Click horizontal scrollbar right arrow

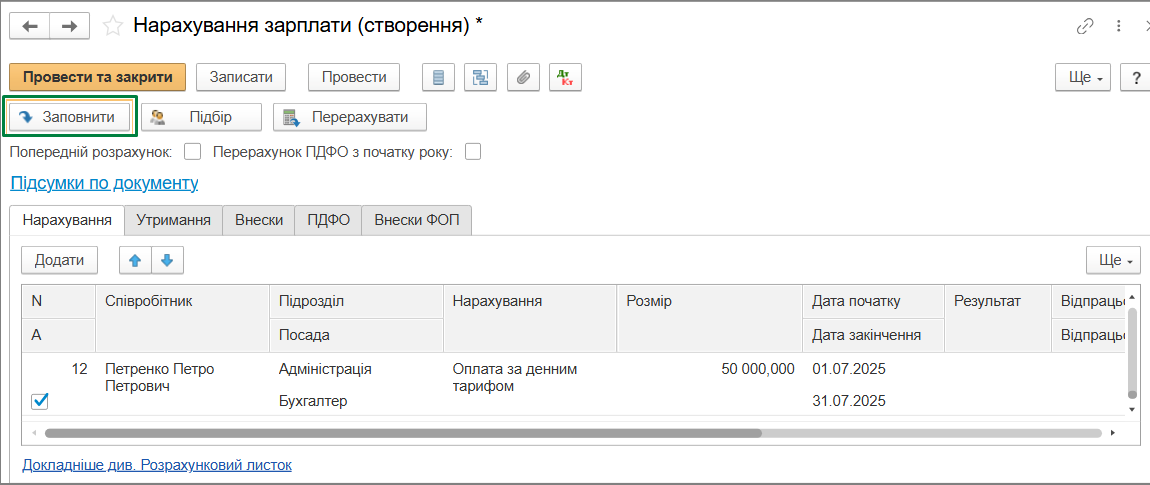click(x=1113, y=433)
